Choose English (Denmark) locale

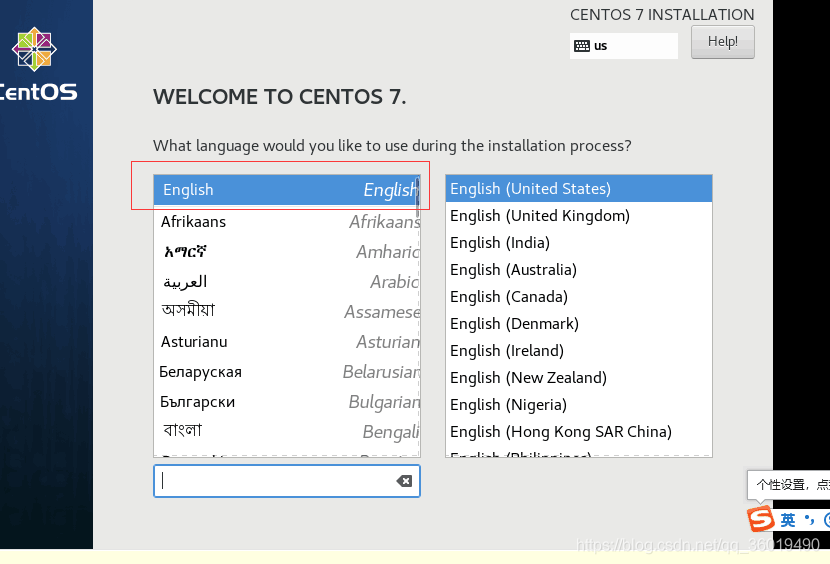click(579, 324)
